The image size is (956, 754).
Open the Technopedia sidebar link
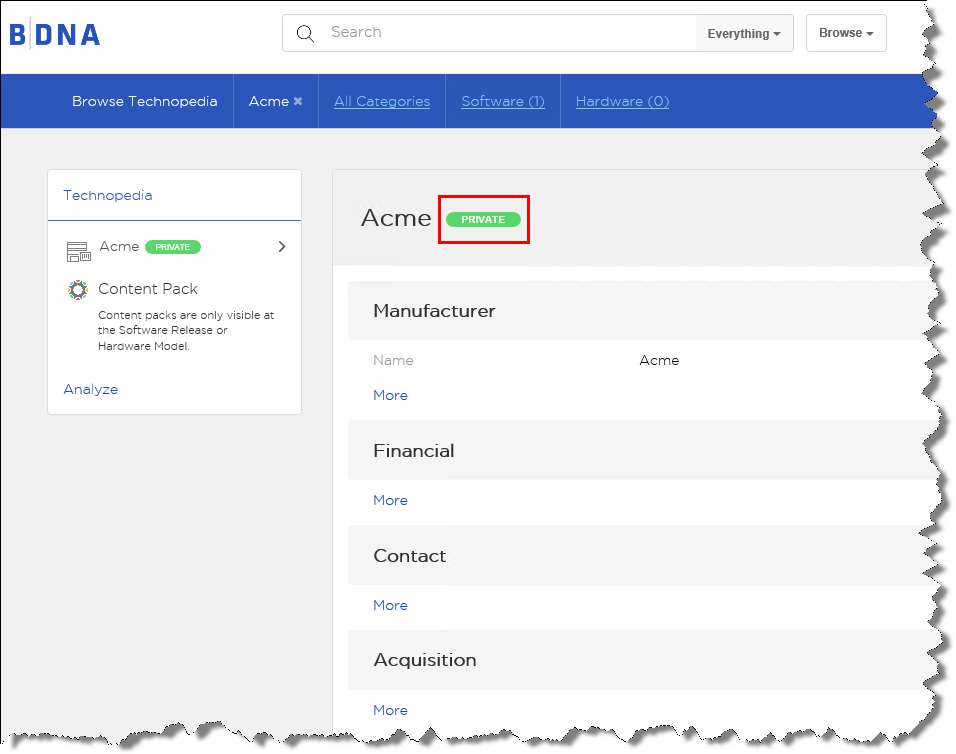(108, 195)
